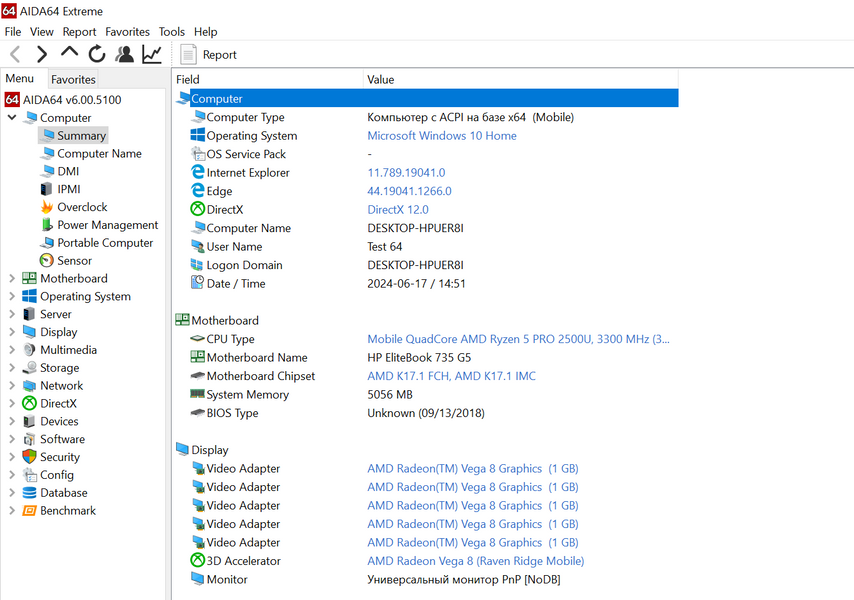854x600 pixels.
Task: Click the Benchmark icon in tree
Action: tap(29, 511)
